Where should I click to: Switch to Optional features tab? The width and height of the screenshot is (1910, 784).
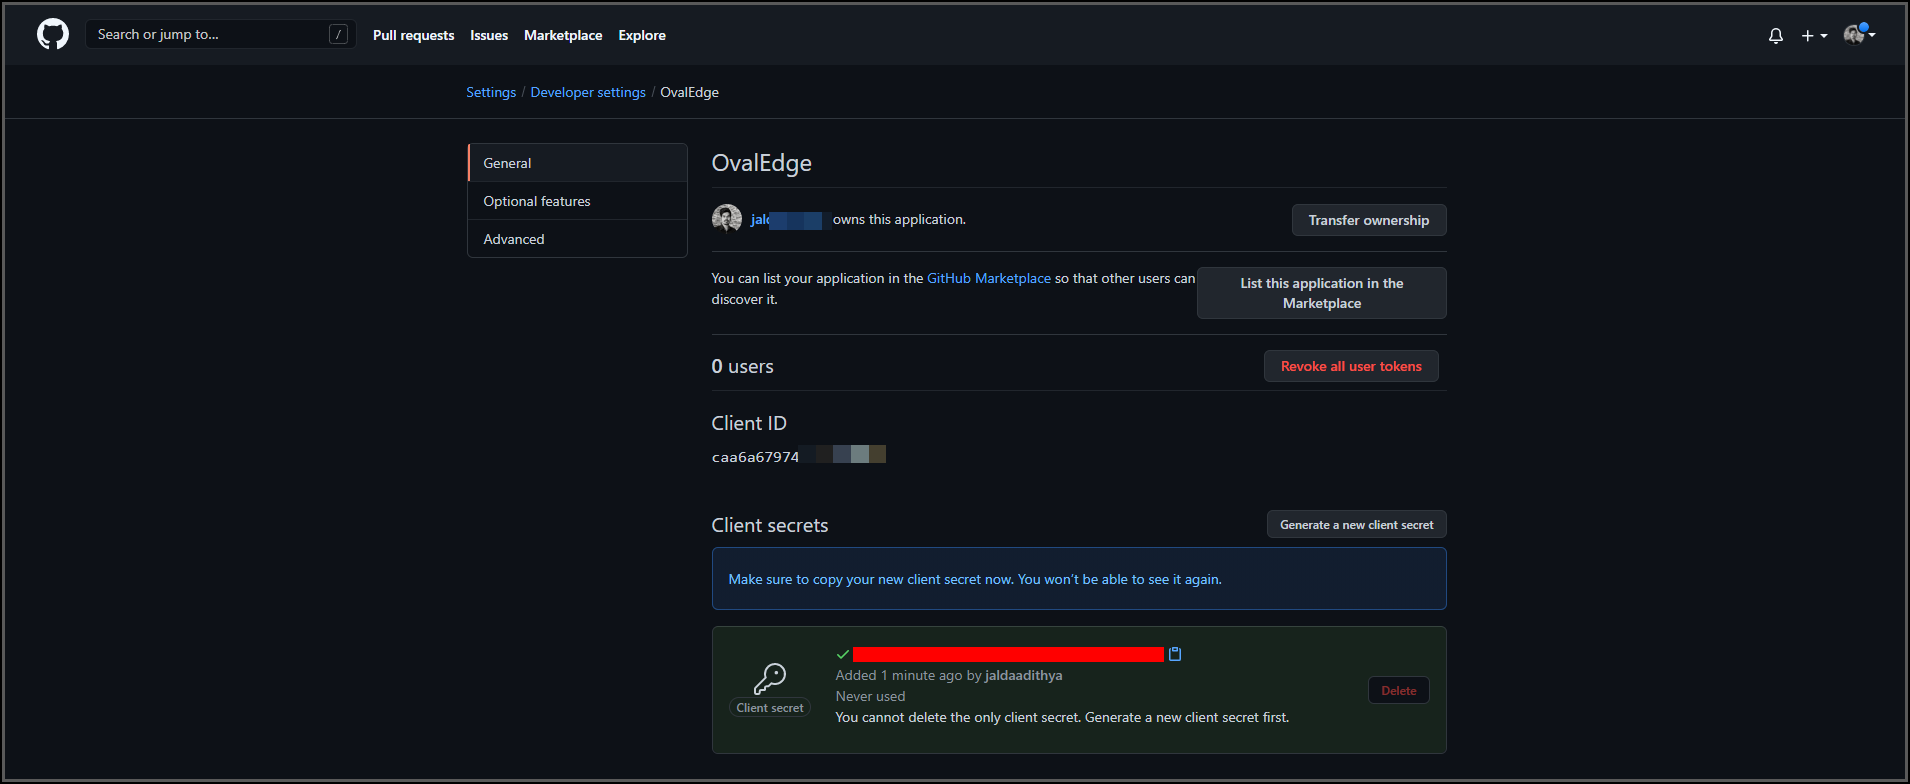[x=577, y=201]
